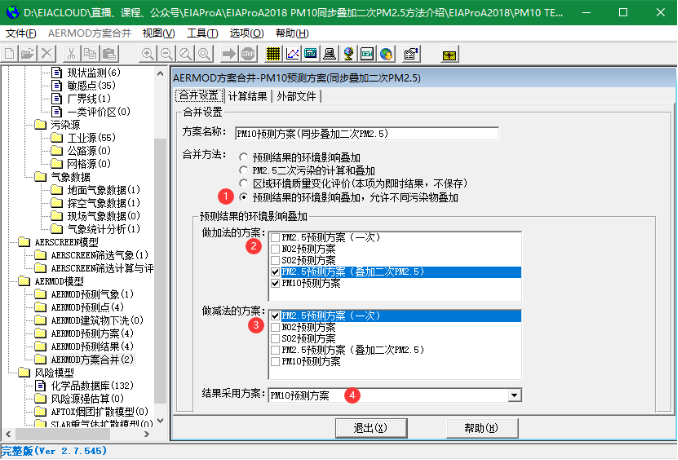Viewport: 678px width, 460px height.
Task: Uncheck PM2.5预测方案(一次) in 做减法的方案 list
Action: pos(275,316)
